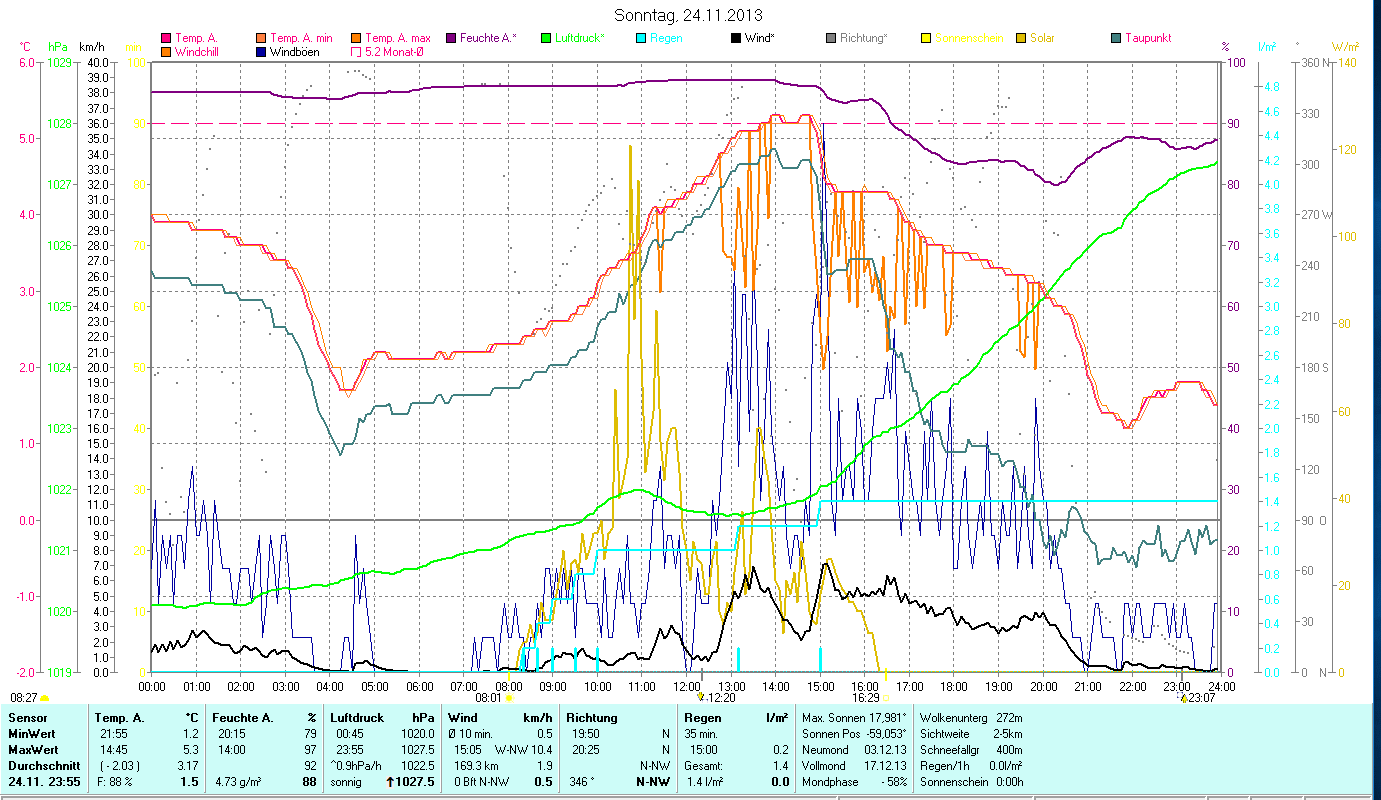Click the 18:00 time axis label
The width and height of the screenshot is (1381, 800).
pyautogui.click(x=954, y=687)
